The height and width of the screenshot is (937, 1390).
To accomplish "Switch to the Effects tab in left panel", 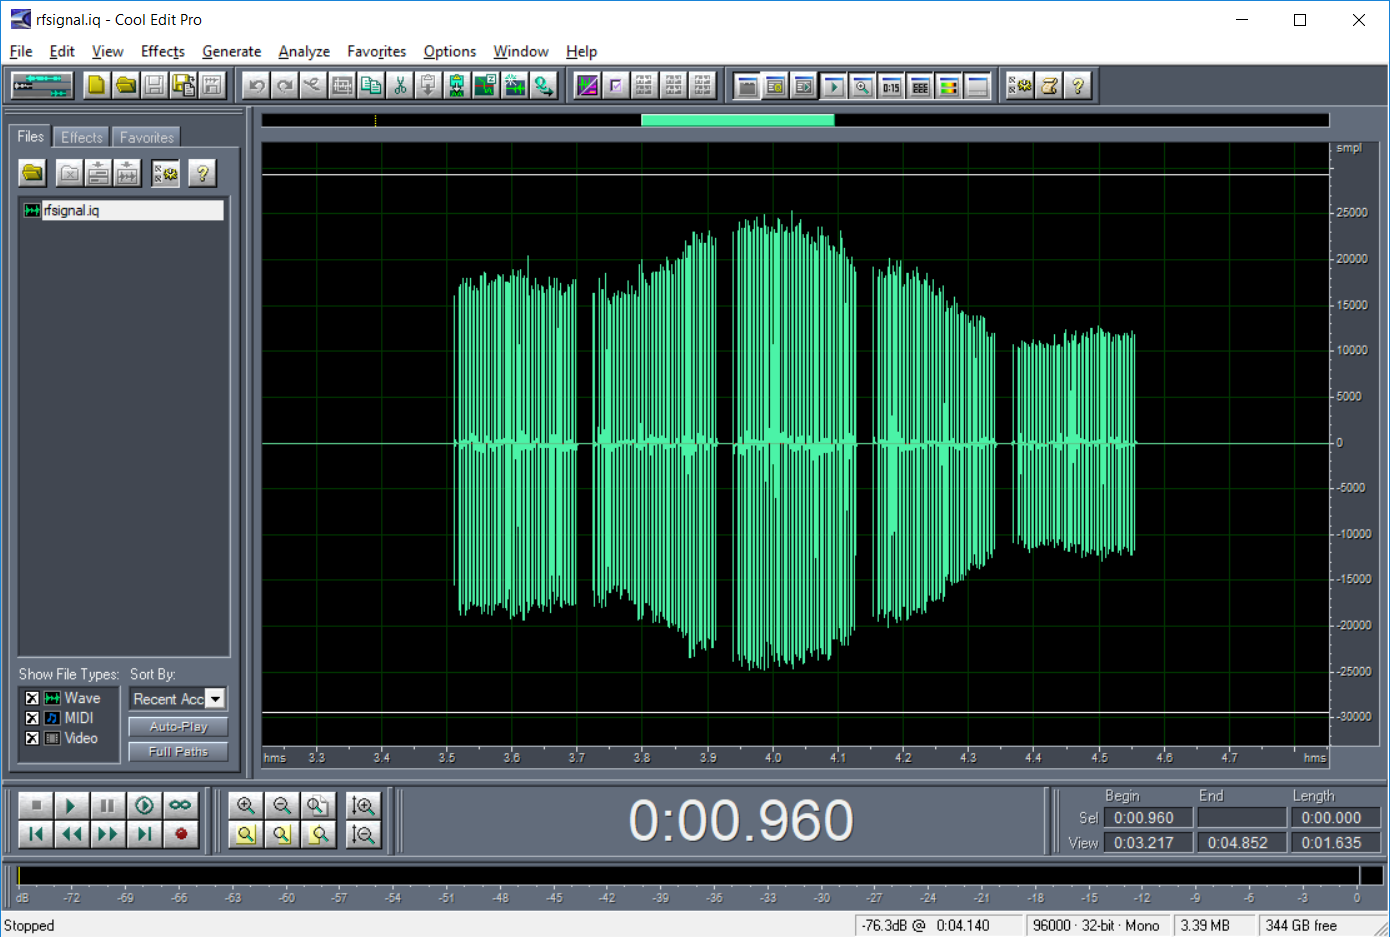I will (82, 137).
